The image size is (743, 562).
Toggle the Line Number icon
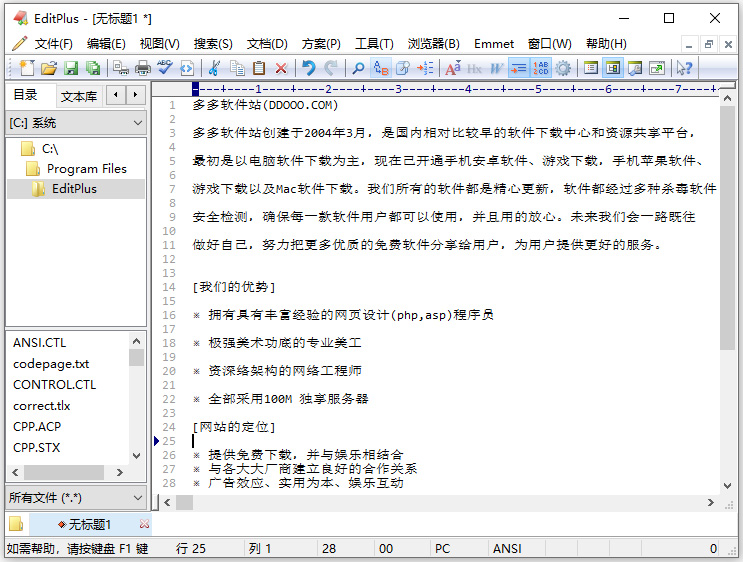(x=541, y=68)
